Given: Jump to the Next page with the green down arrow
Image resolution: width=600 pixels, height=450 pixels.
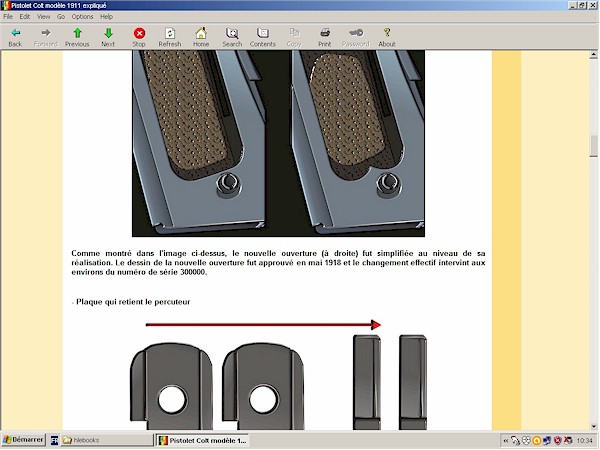Looking at the screenshot, I should (x=108, y=37).
